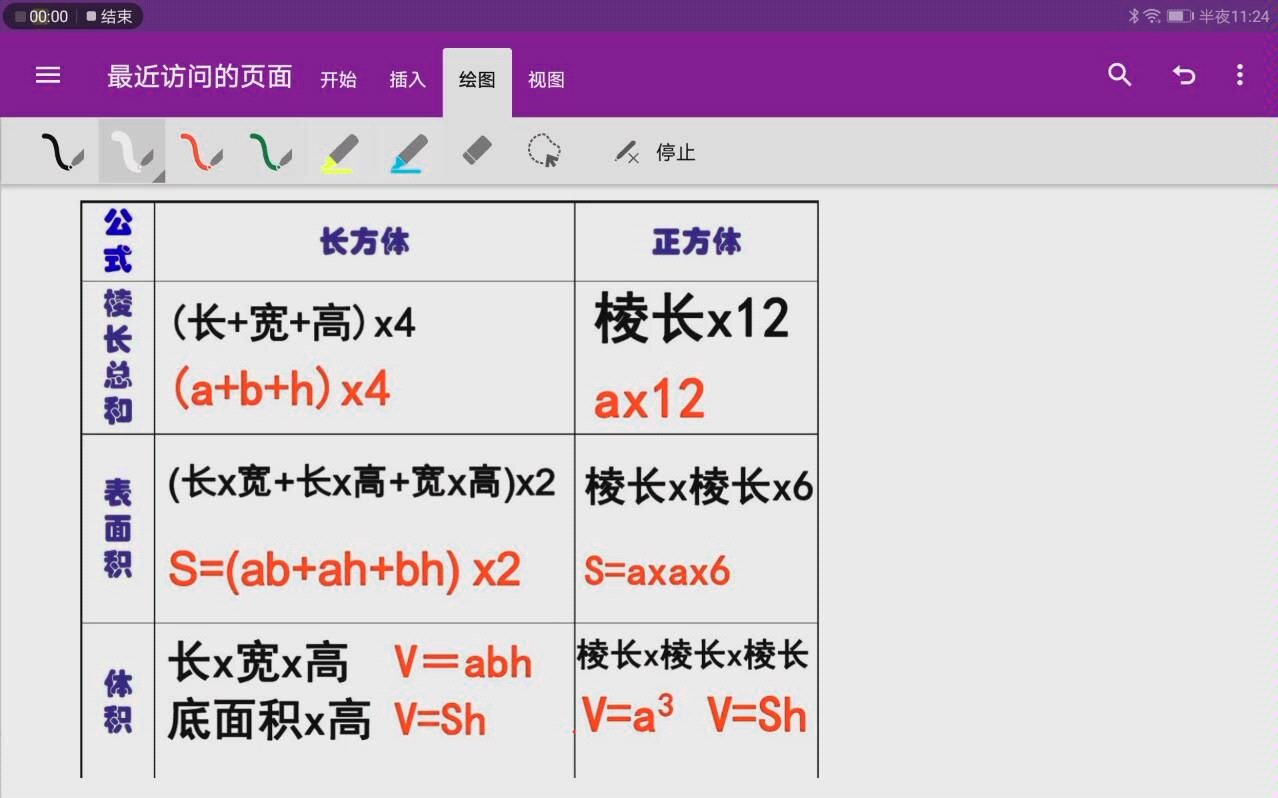Image resolution: width=1278 pixels, height=798 pixels.
Task: Open the three-dot overflow menu
Action: (x=1240, y=75)
